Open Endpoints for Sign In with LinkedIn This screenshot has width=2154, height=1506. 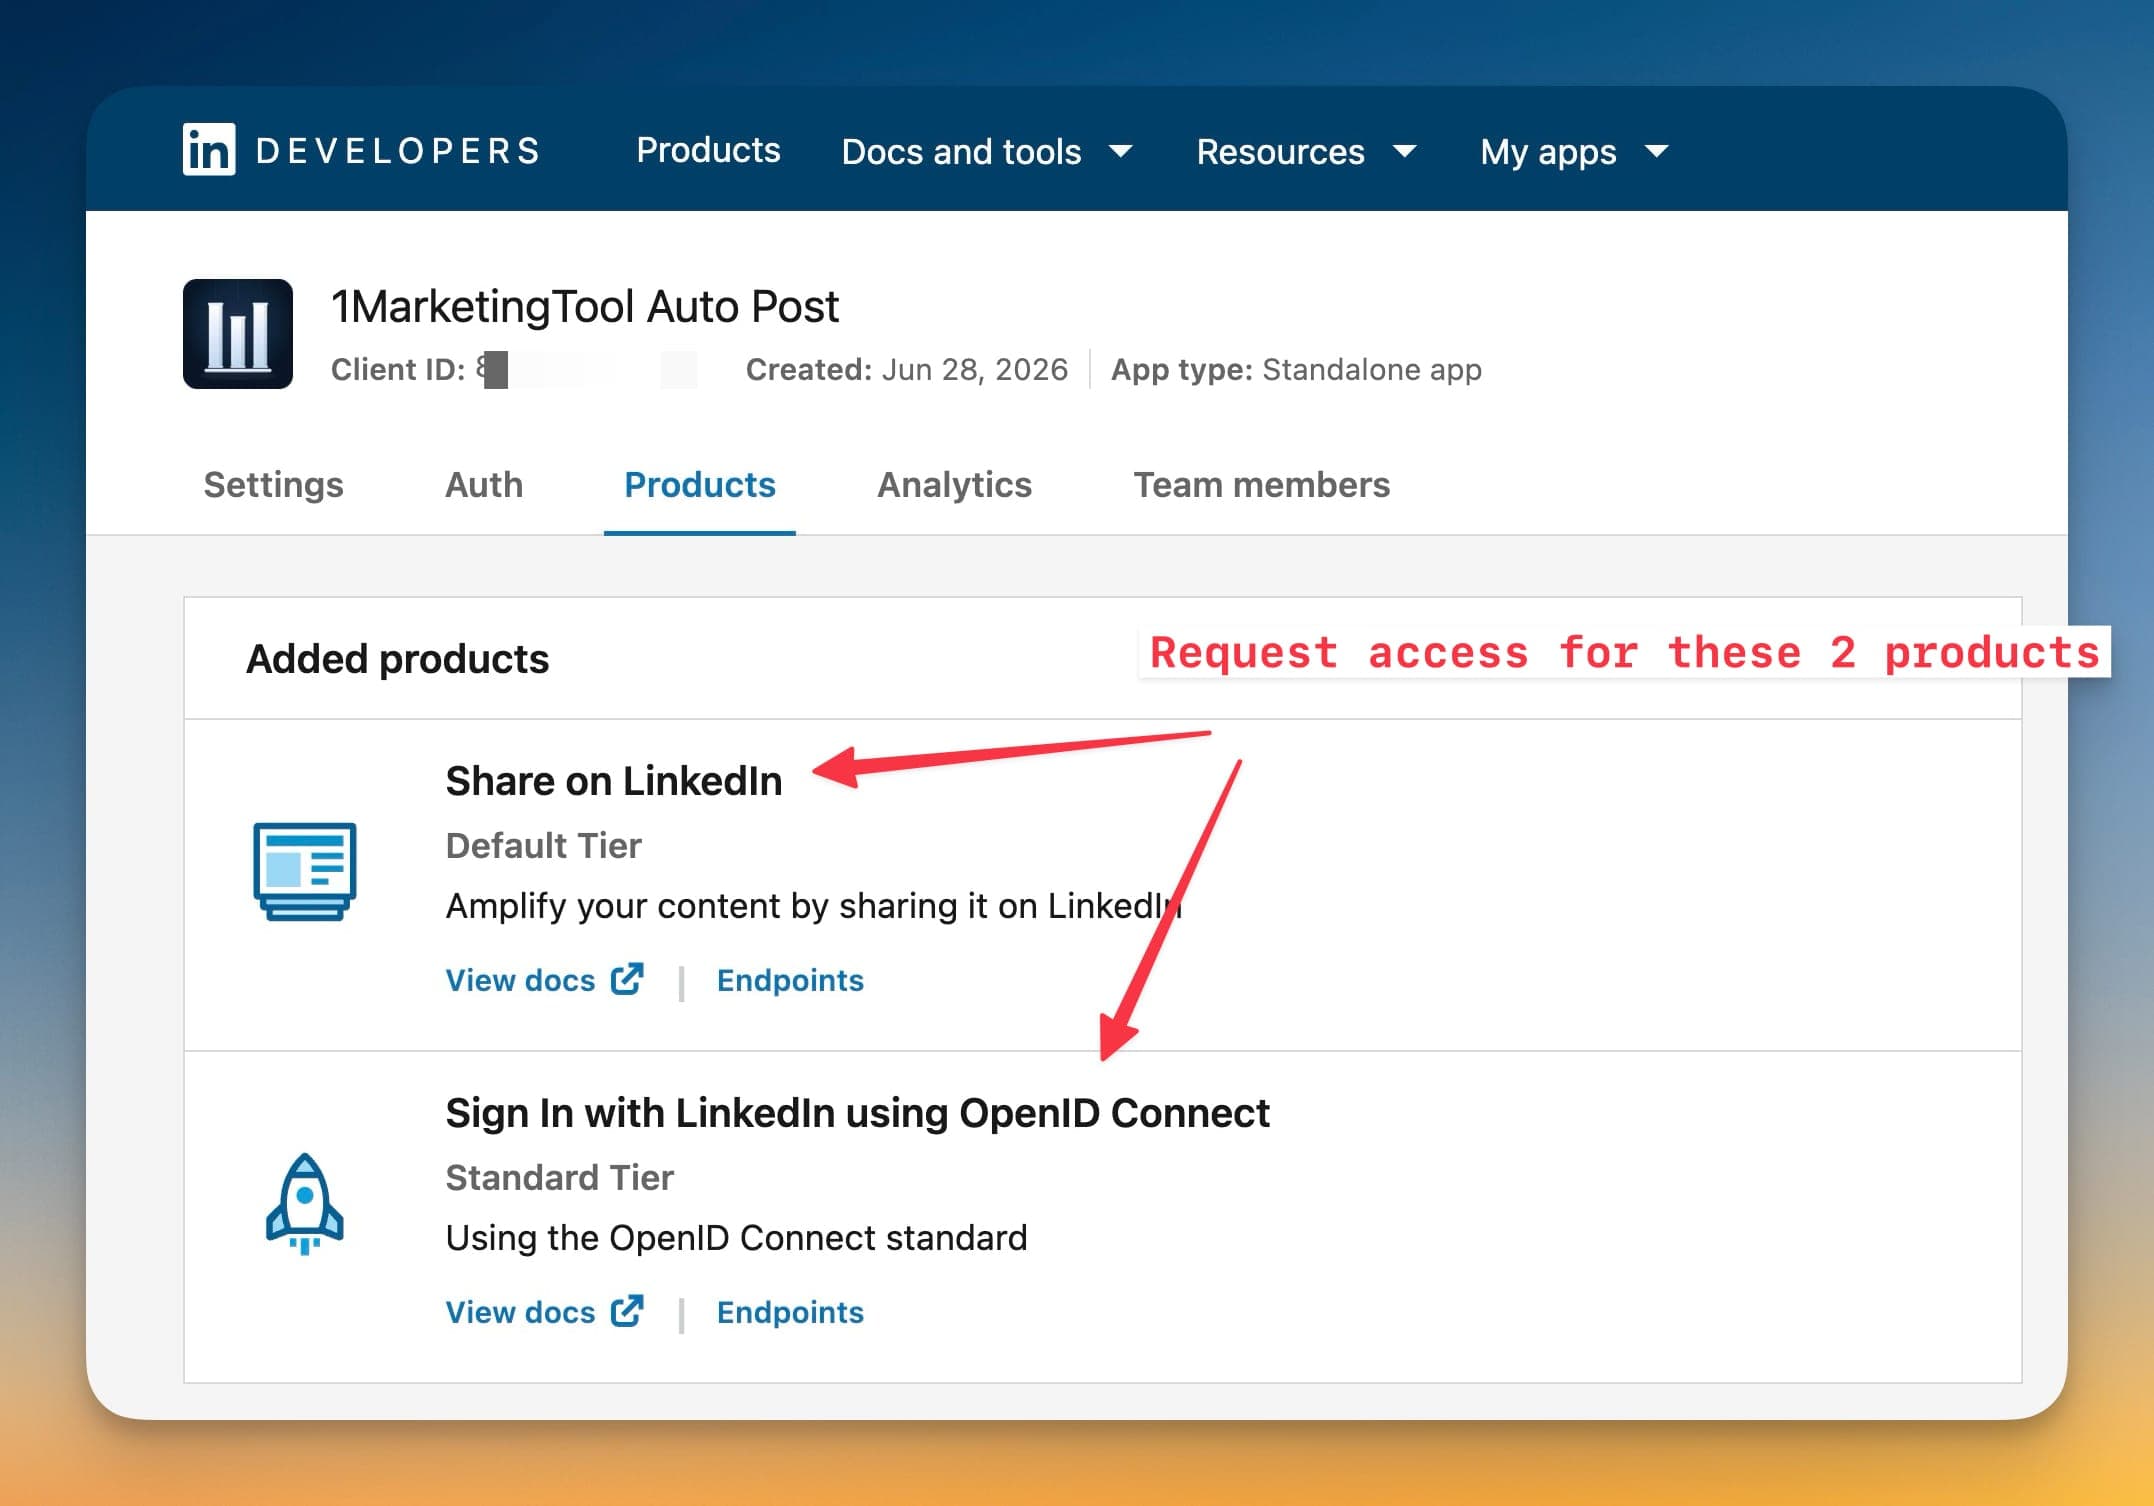(x=790, y=1312)
